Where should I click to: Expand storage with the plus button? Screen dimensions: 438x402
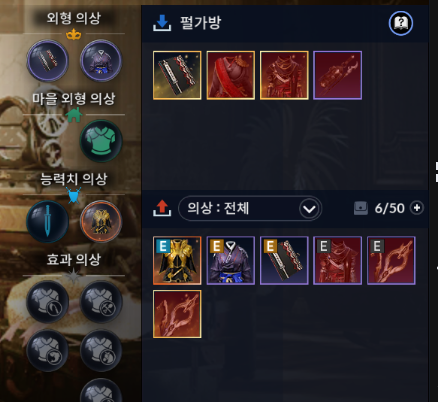tap(417, 208)
